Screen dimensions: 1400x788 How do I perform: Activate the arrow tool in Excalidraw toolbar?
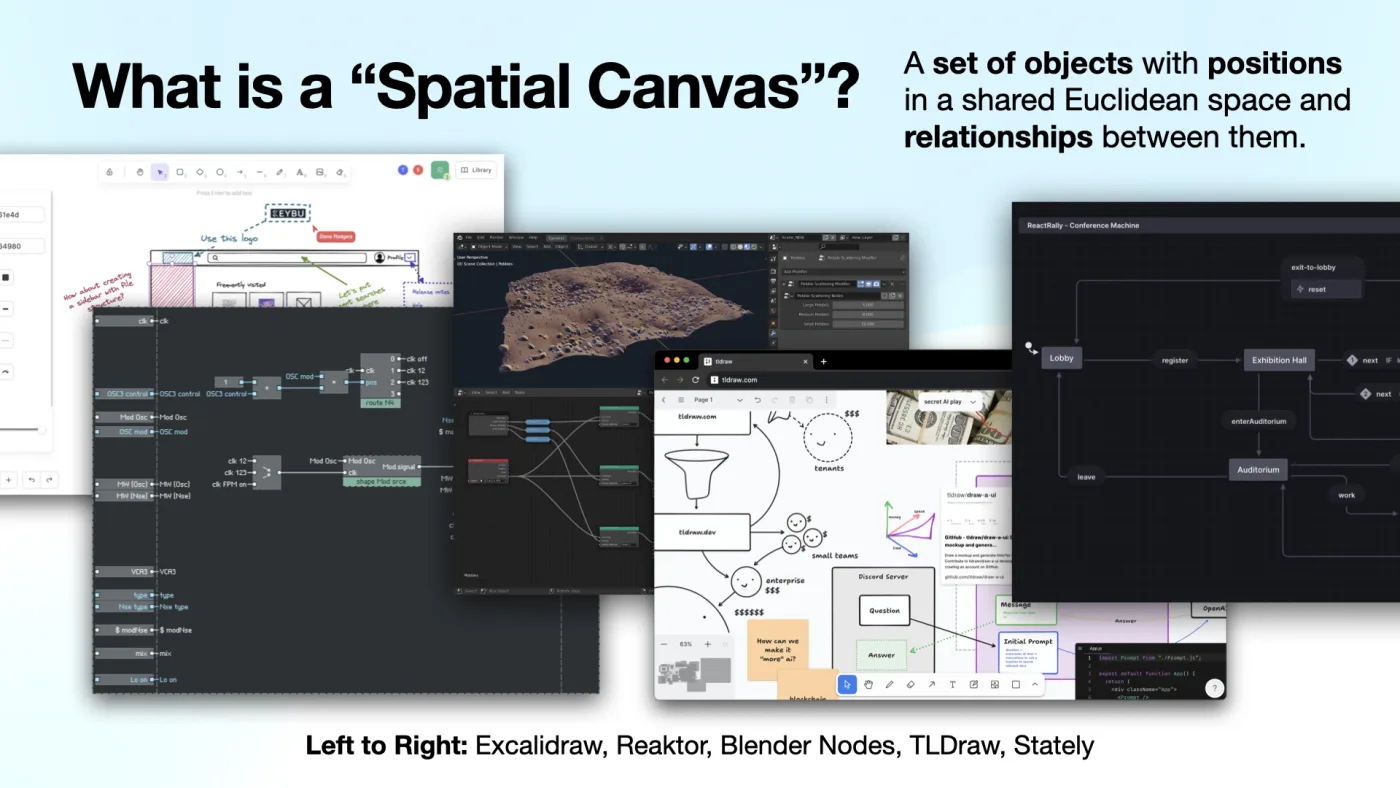click(241, 172)
